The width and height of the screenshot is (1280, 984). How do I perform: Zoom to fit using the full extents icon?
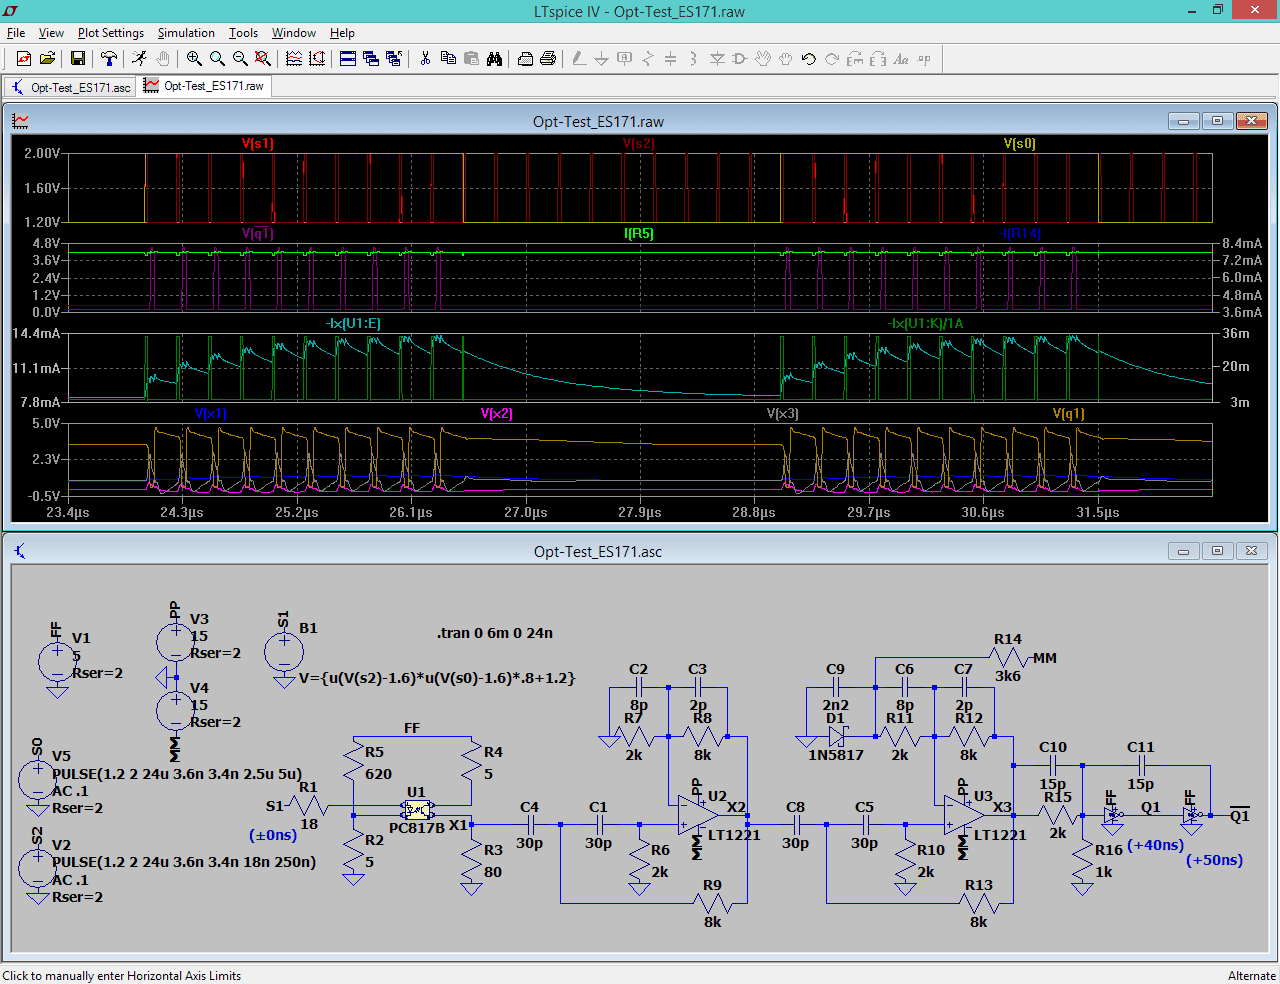coord(261,59)
